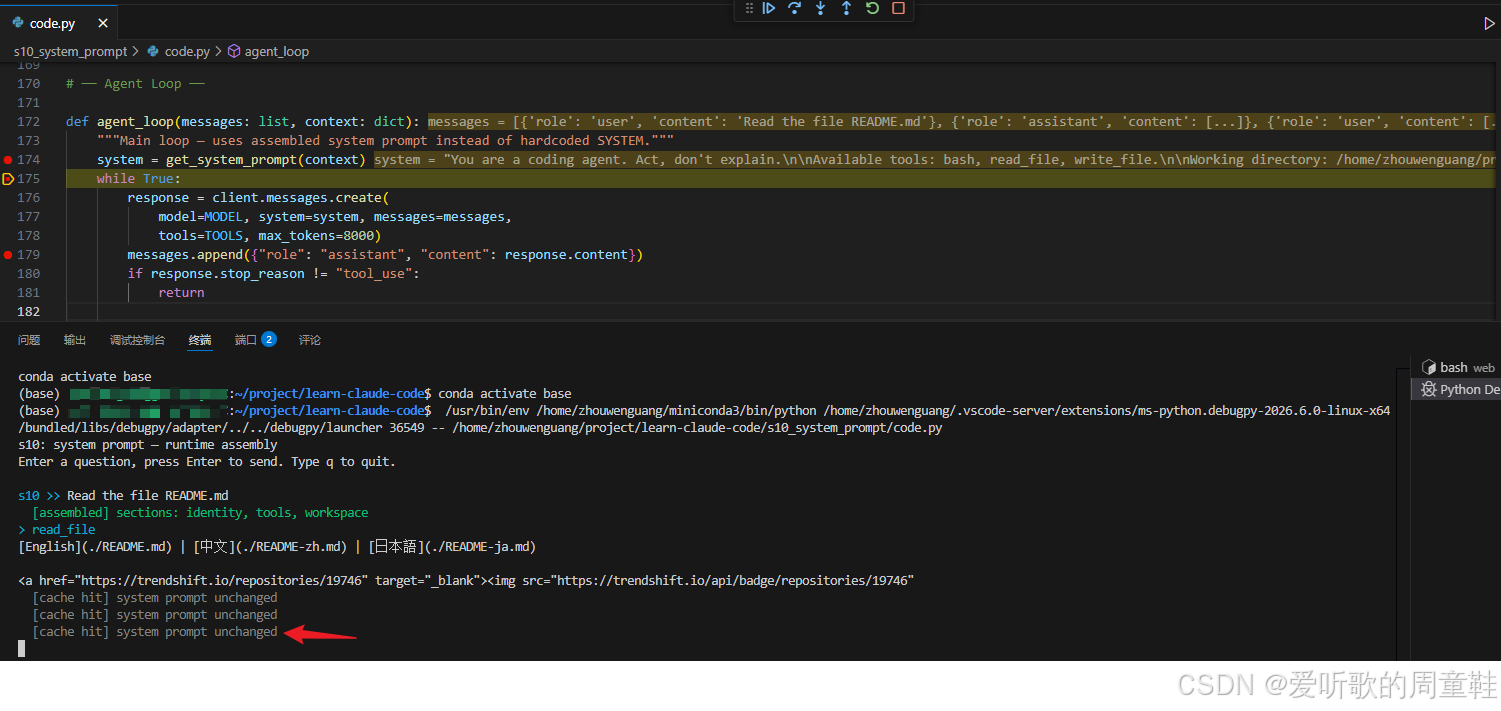Toggle the breakpoint on current line 175

pyautogui.click(x=8, y=179)
